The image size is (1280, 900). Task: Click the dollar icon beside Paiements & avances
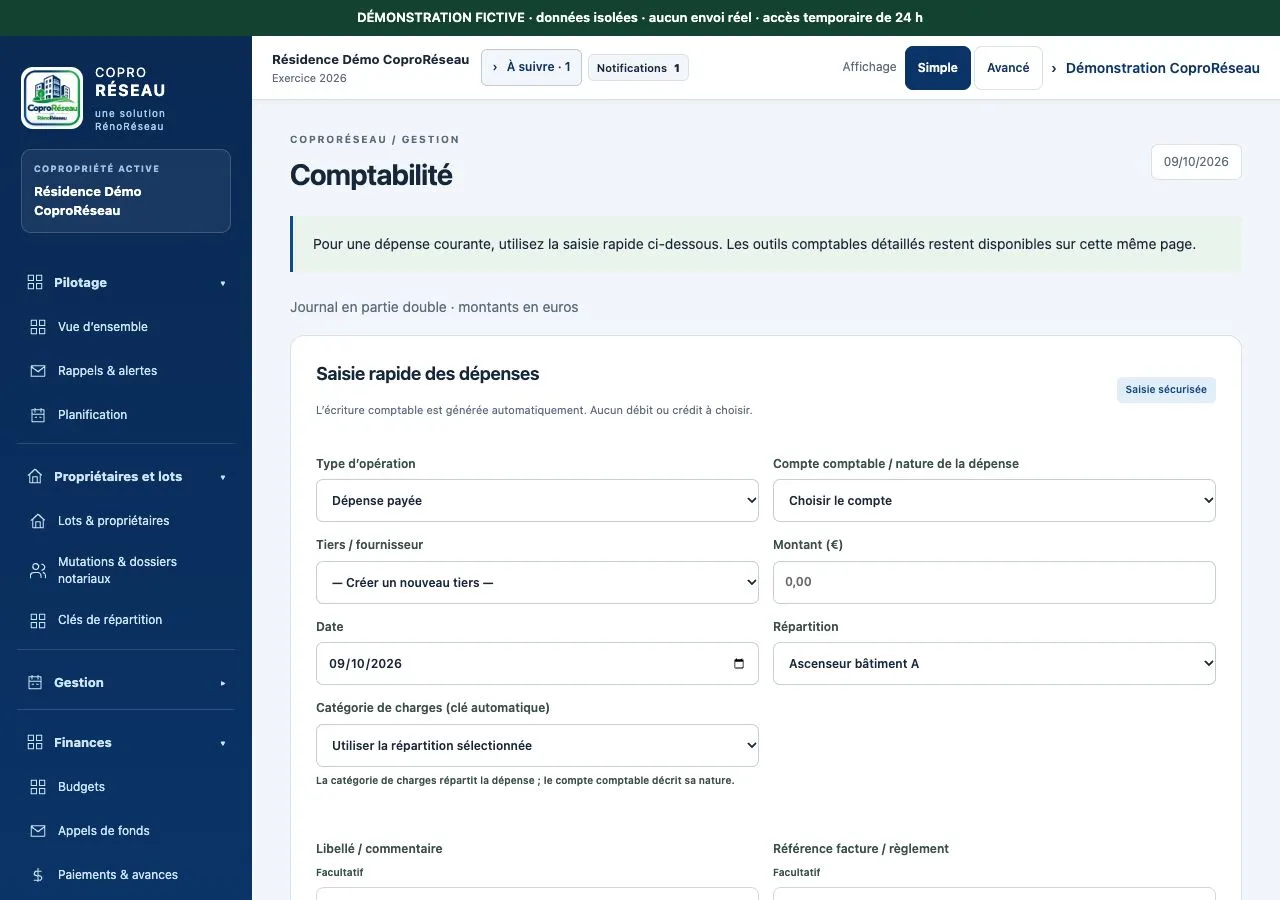pos(38,875)
